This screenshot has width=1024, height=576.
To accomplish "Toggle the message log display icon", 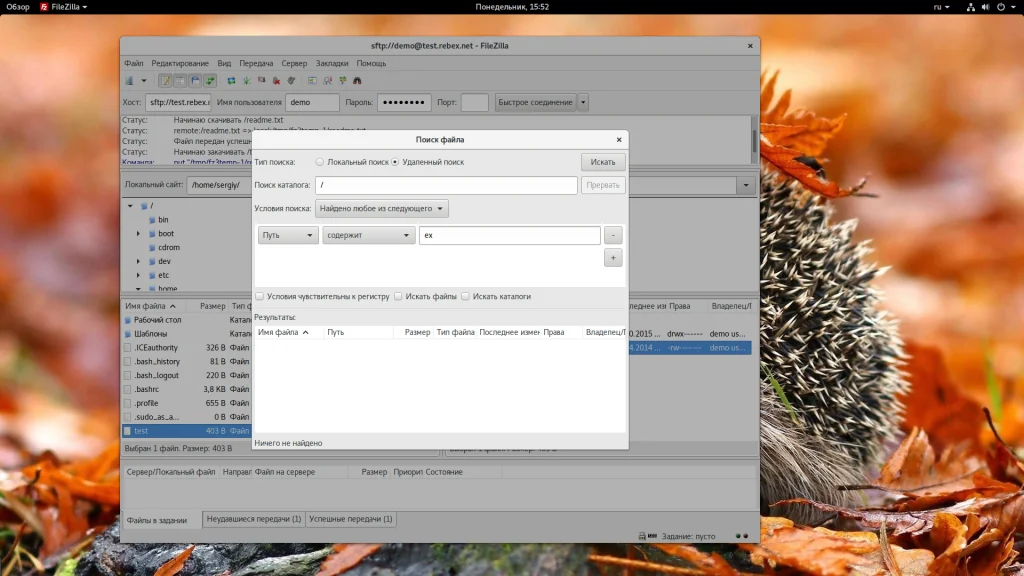I will tap(166, 80).
